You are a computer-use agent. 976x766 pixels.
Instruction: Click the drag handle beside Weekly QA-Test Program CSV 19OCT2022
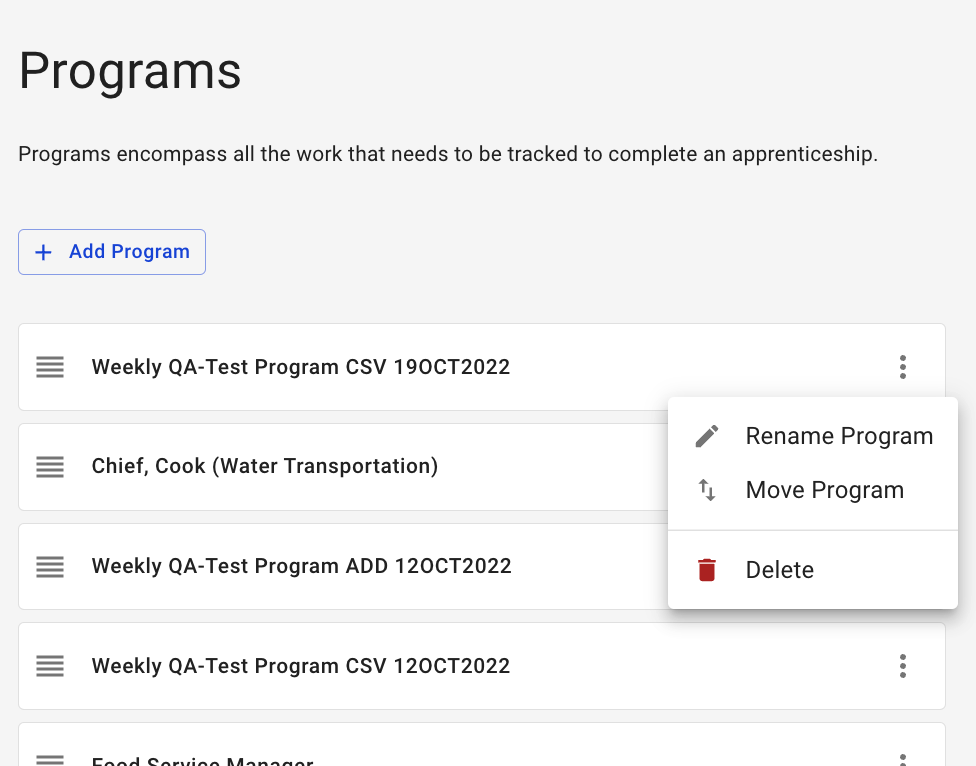point(50,367)
